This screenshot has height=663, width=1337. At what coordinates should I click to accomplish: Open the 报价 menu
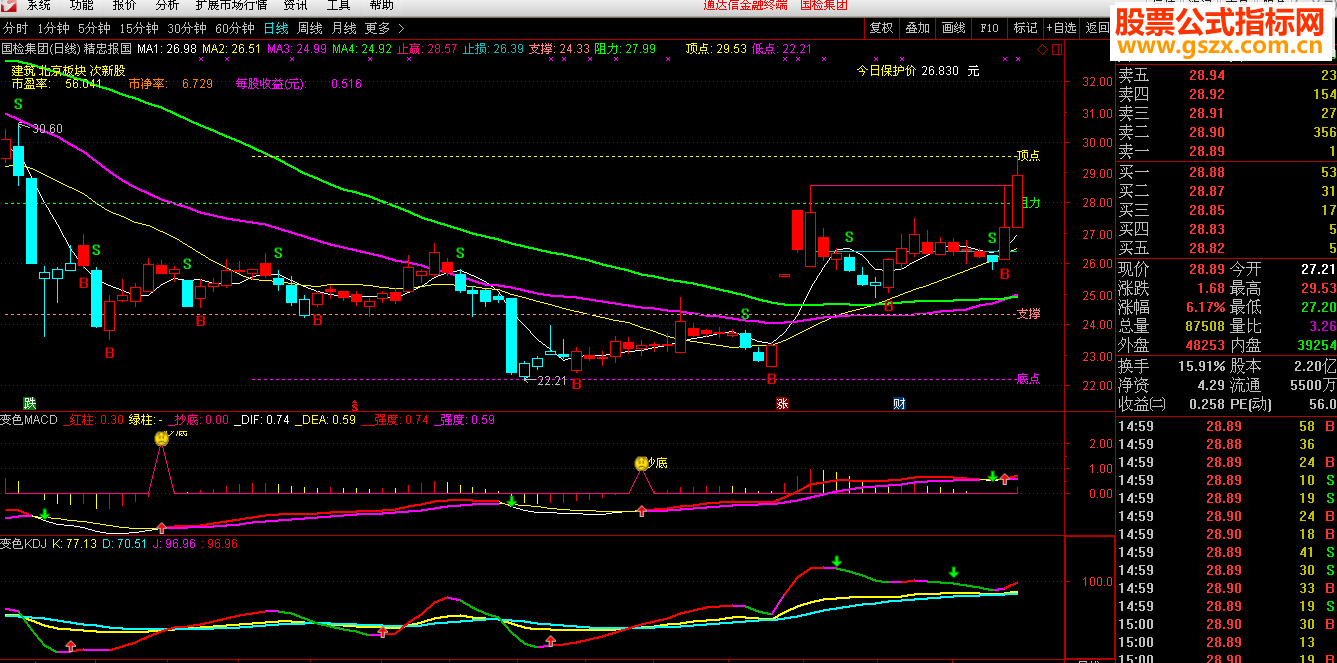124,5
